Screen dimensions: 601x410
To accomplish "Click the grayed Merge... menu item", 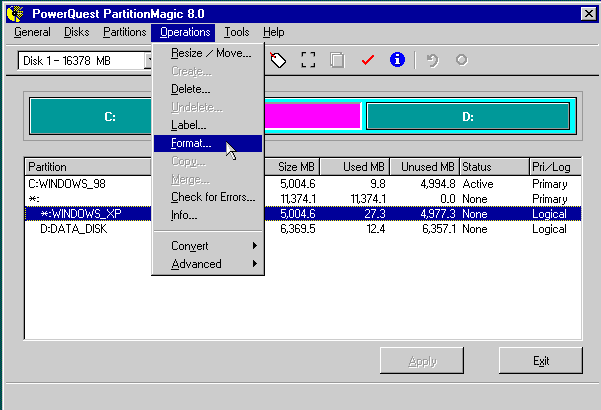I will click(x=208, y=179).
